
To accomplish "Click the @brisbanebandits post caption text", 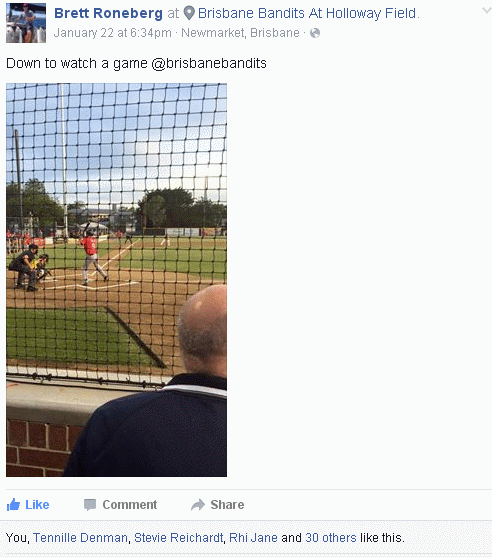I will point(209,64).
